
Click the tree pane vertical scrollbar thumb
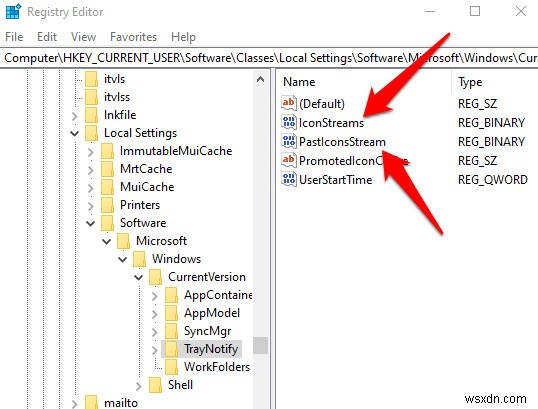(x=260, y=346)
